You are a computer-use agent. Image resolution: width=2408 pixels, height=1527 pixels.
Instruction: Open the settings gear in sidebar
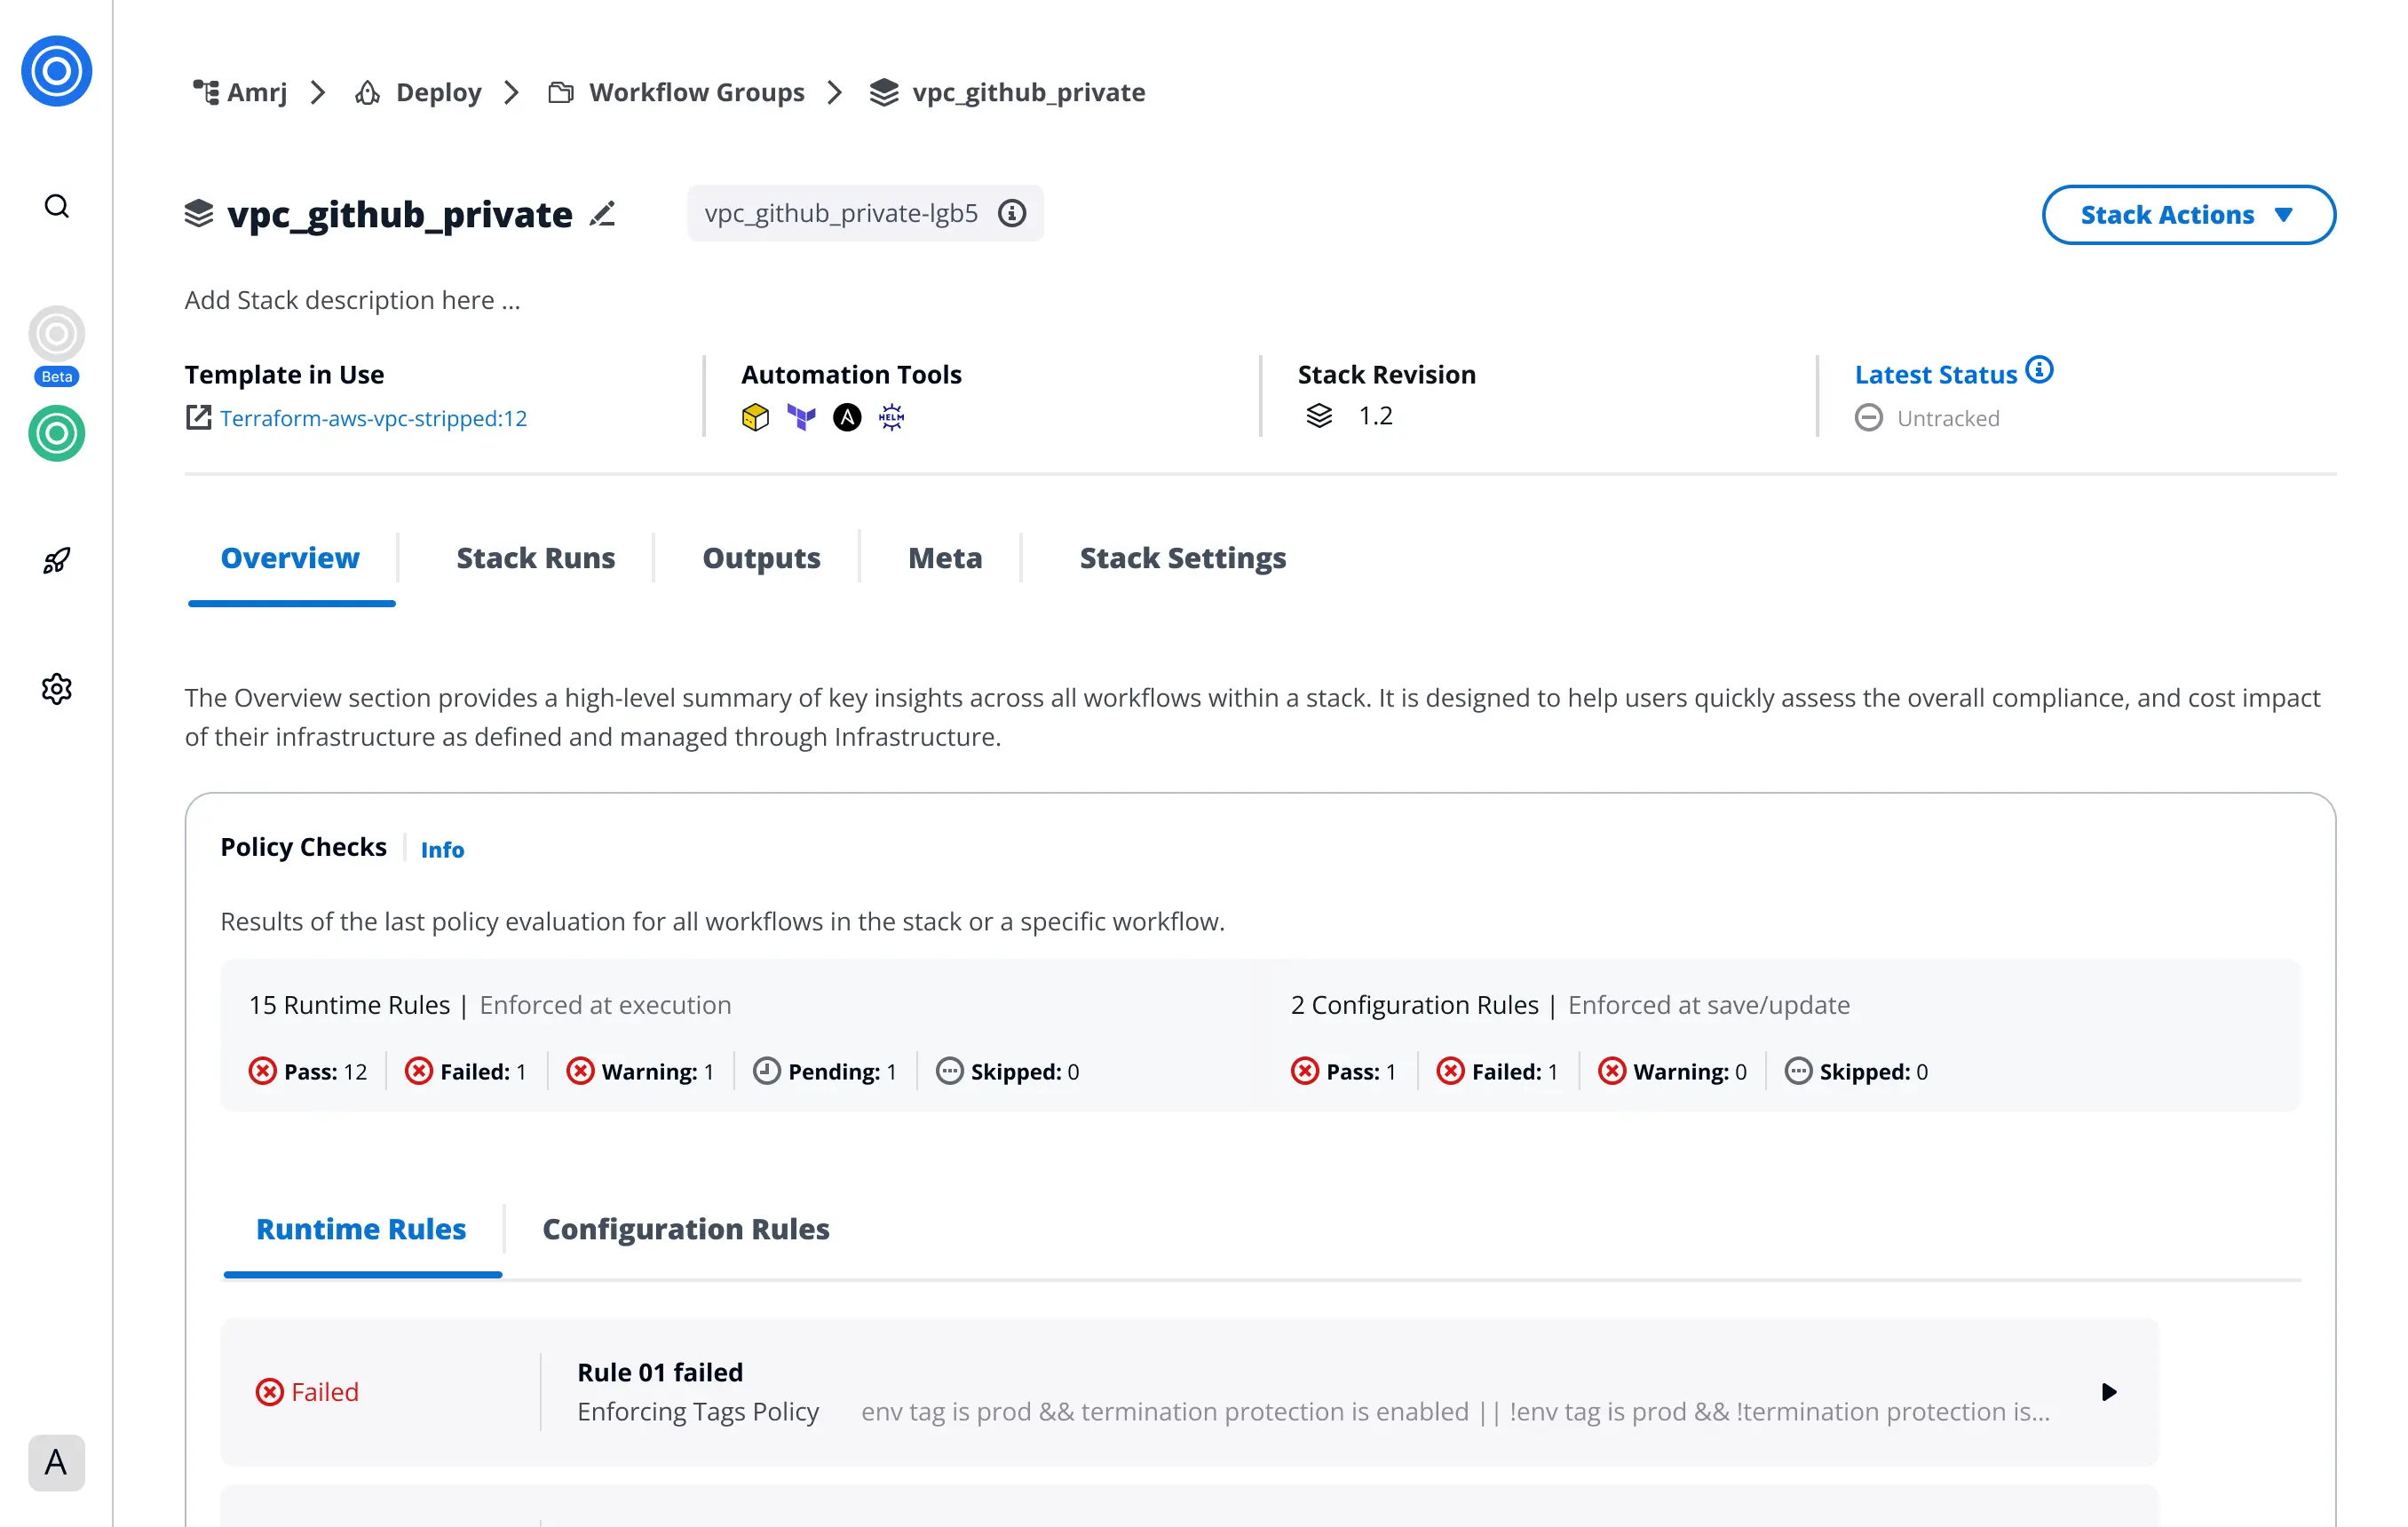pos(57,689)
